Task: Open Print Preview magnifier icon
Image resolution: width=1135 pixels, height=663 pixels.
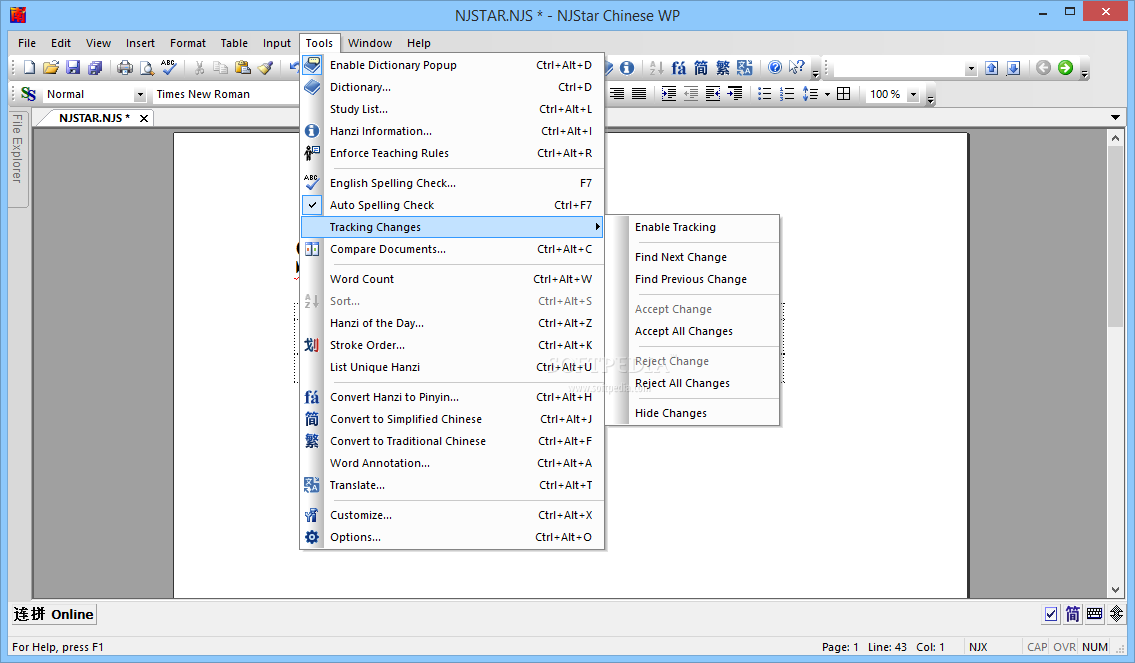Action: coord(147,67)
